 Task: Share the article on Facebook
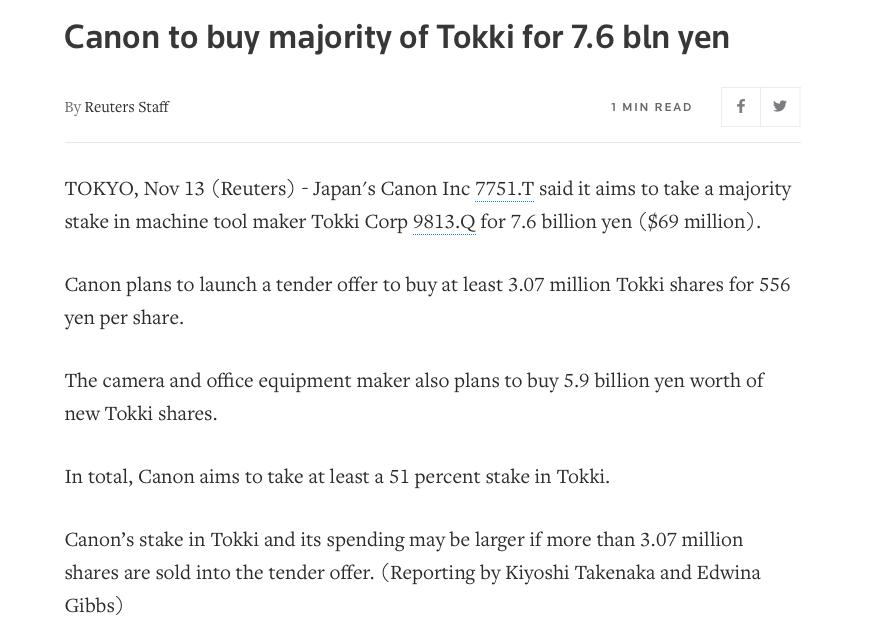click(x=740, y=106)
